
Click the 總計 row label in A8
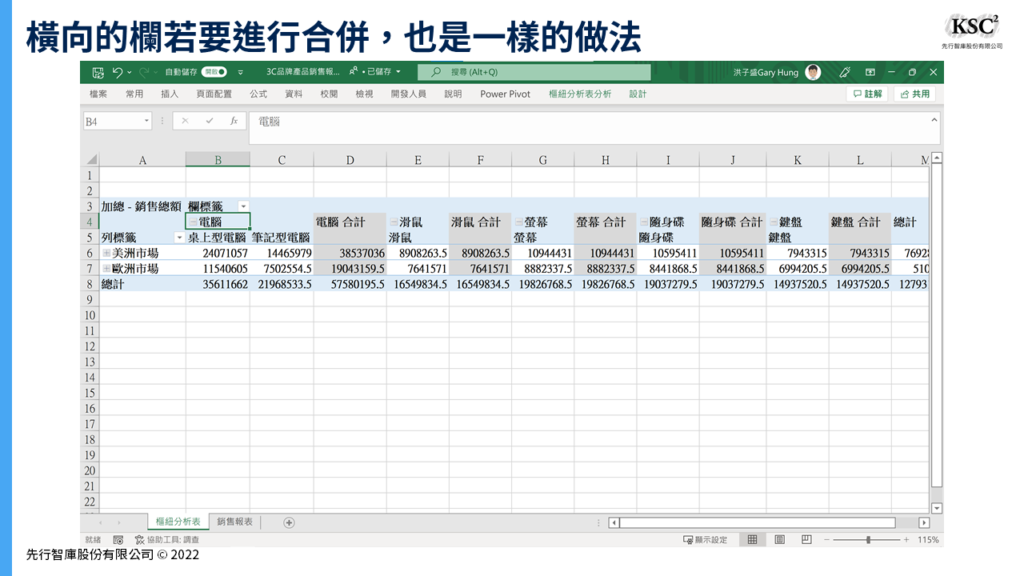point(142,284)
